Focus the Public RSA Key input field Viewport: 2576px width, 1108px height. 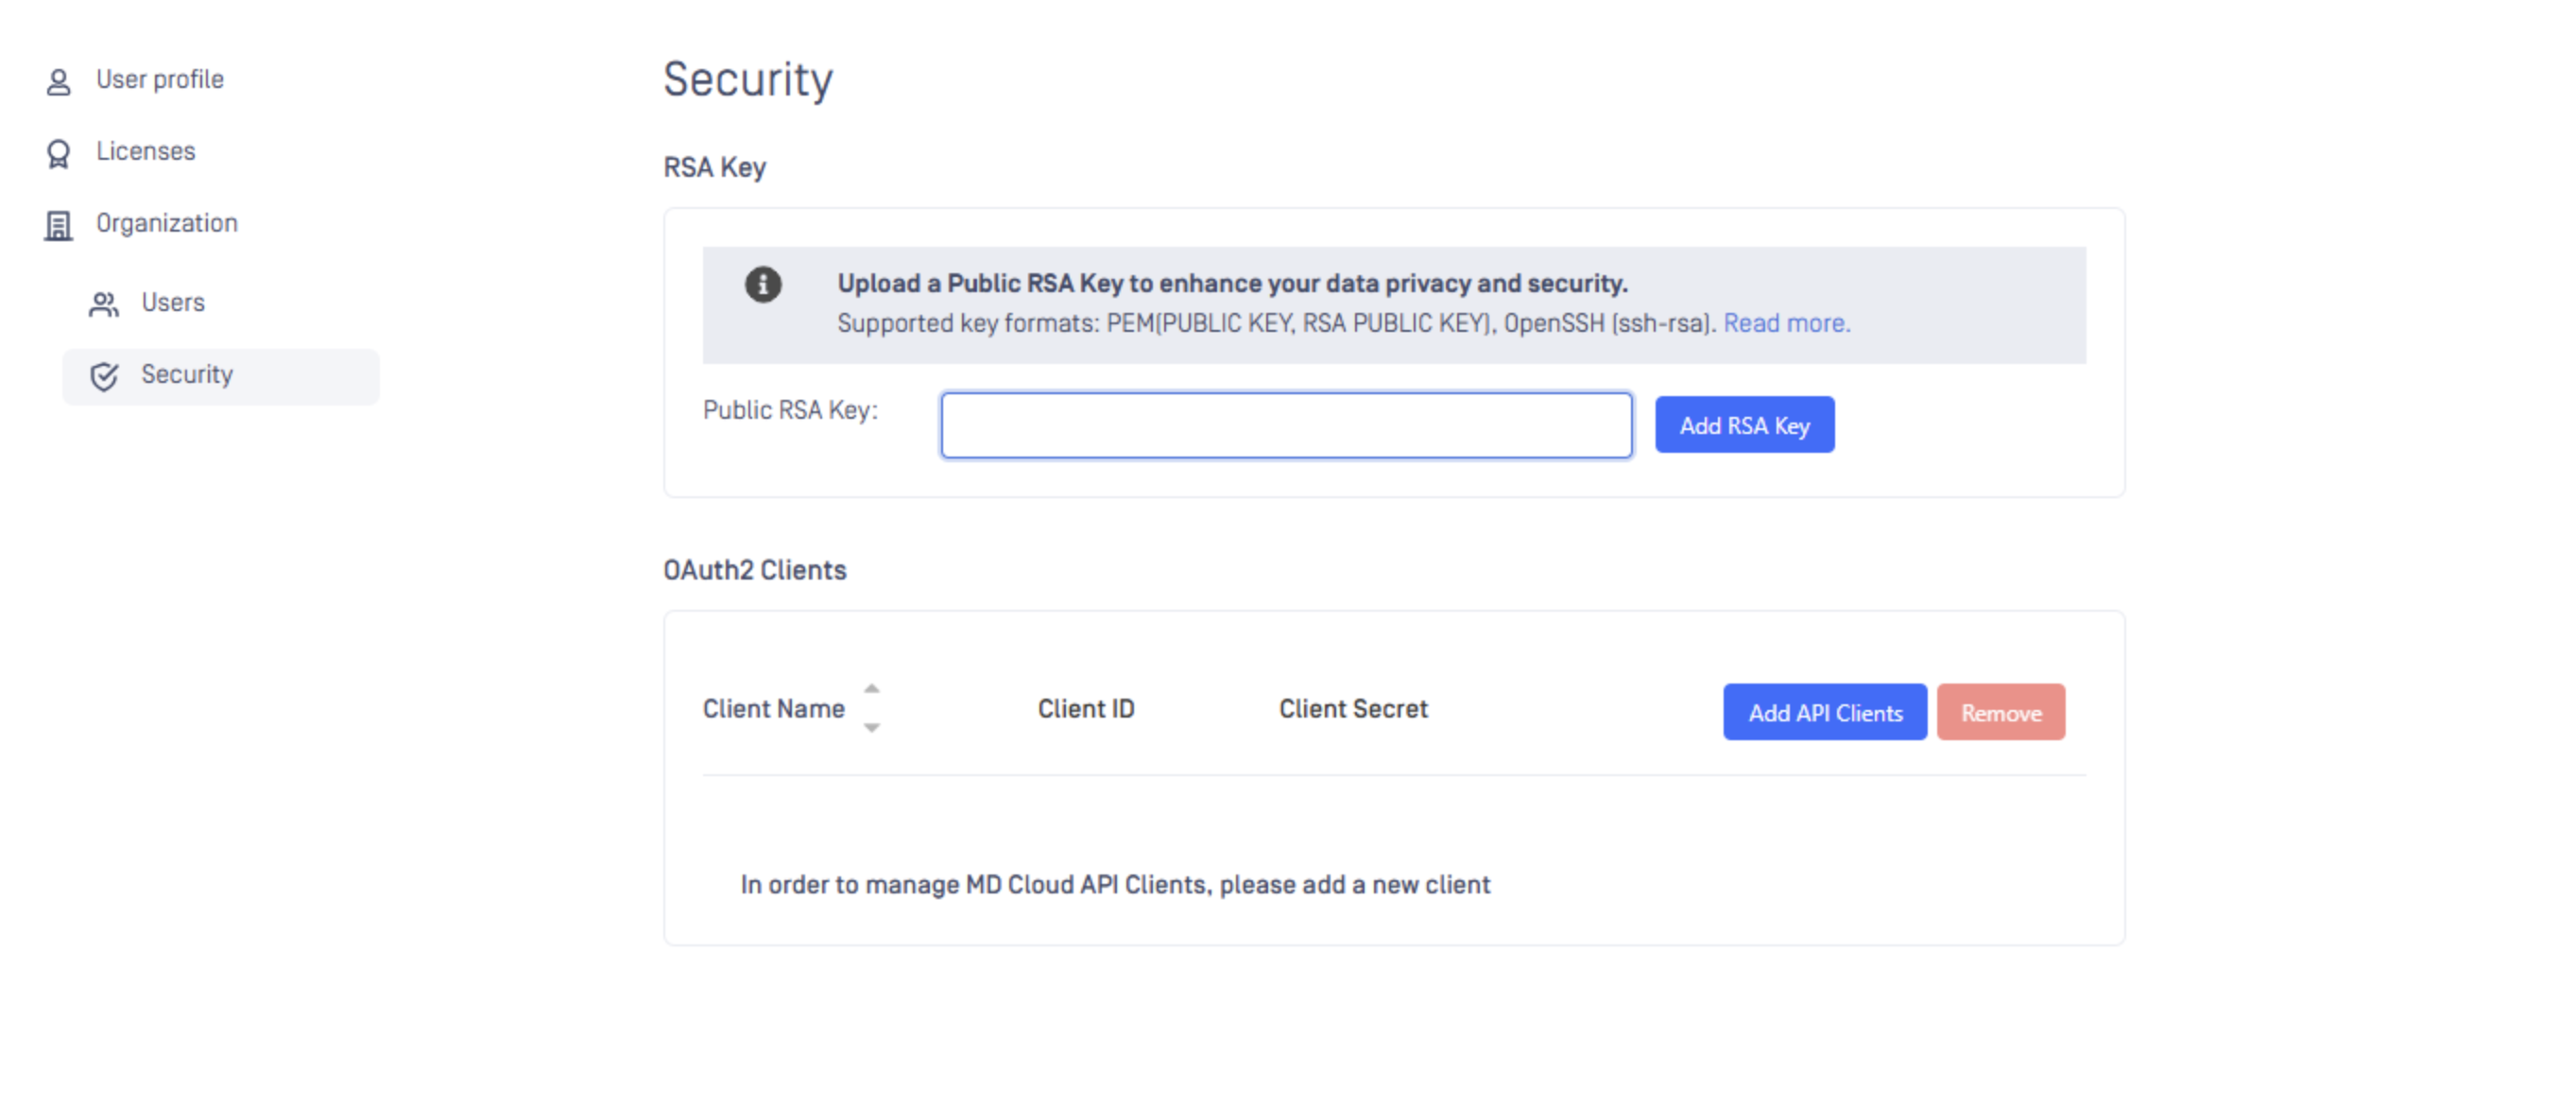point(1286,426)
